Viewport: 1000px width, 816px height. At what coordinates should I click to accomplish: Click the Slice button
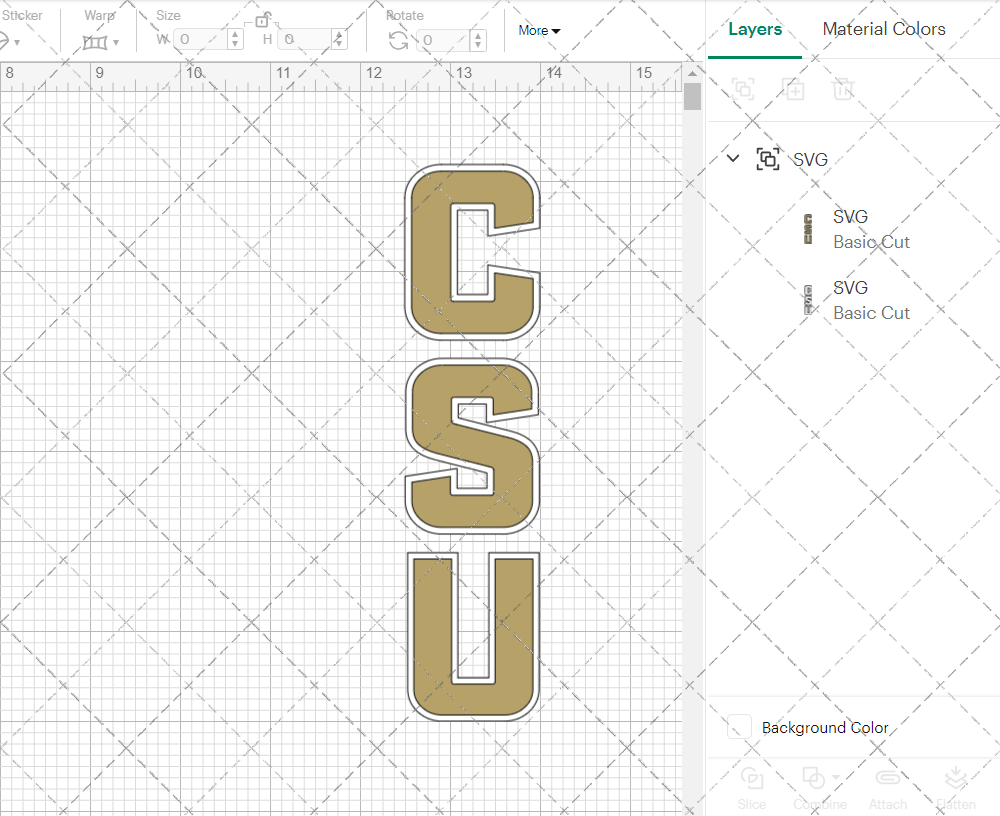752,789
